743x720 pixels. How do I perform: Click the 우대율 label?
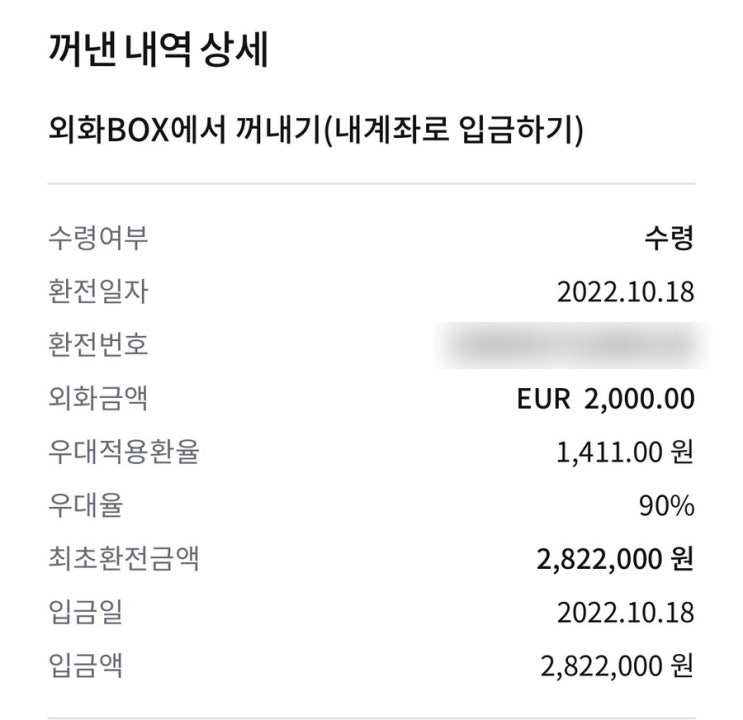(86, 505)
